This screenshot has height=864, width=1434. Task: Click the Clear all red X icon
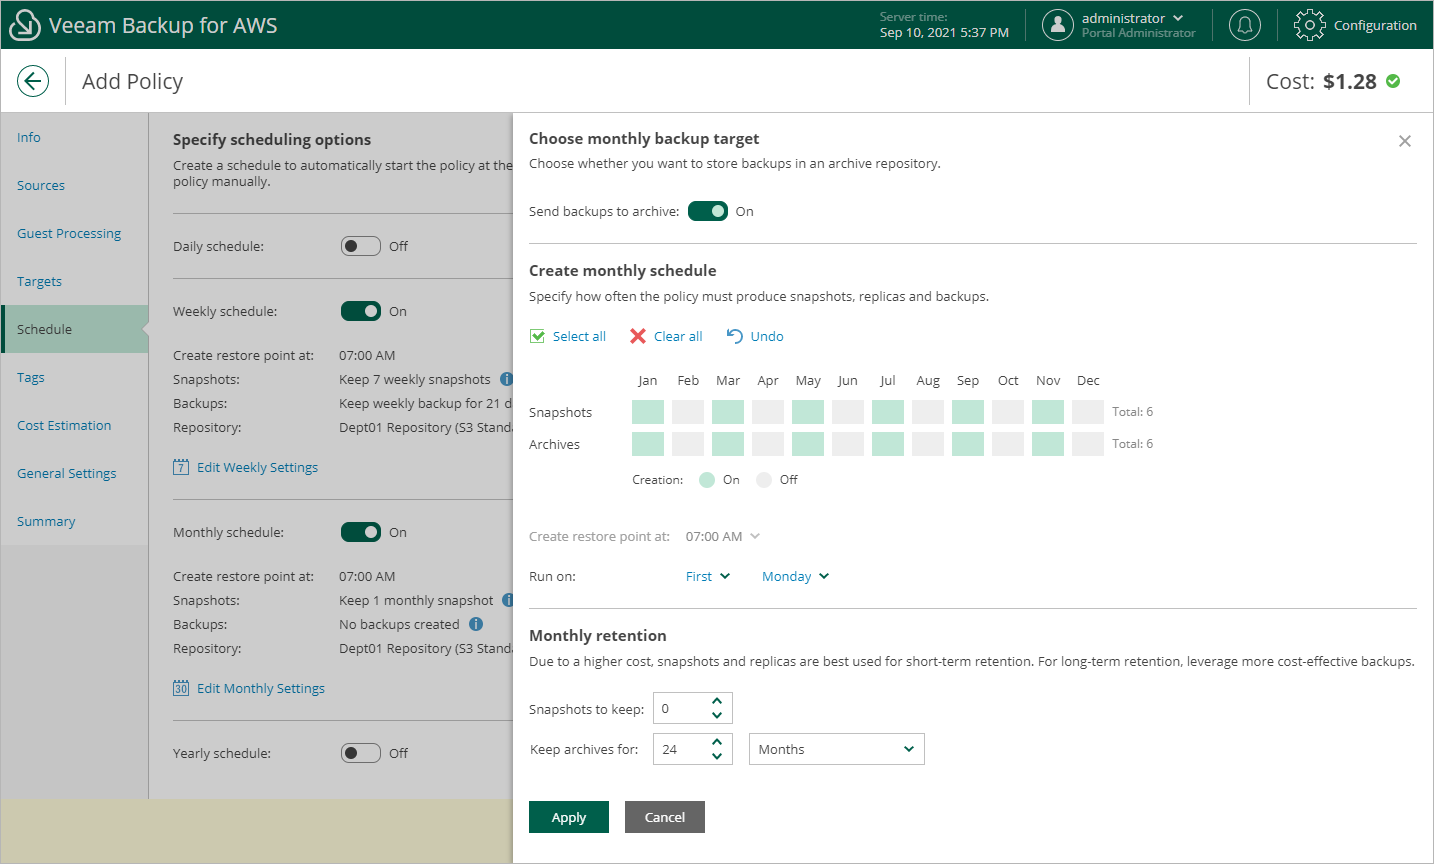pyautogui.click(x=638, y=336)
